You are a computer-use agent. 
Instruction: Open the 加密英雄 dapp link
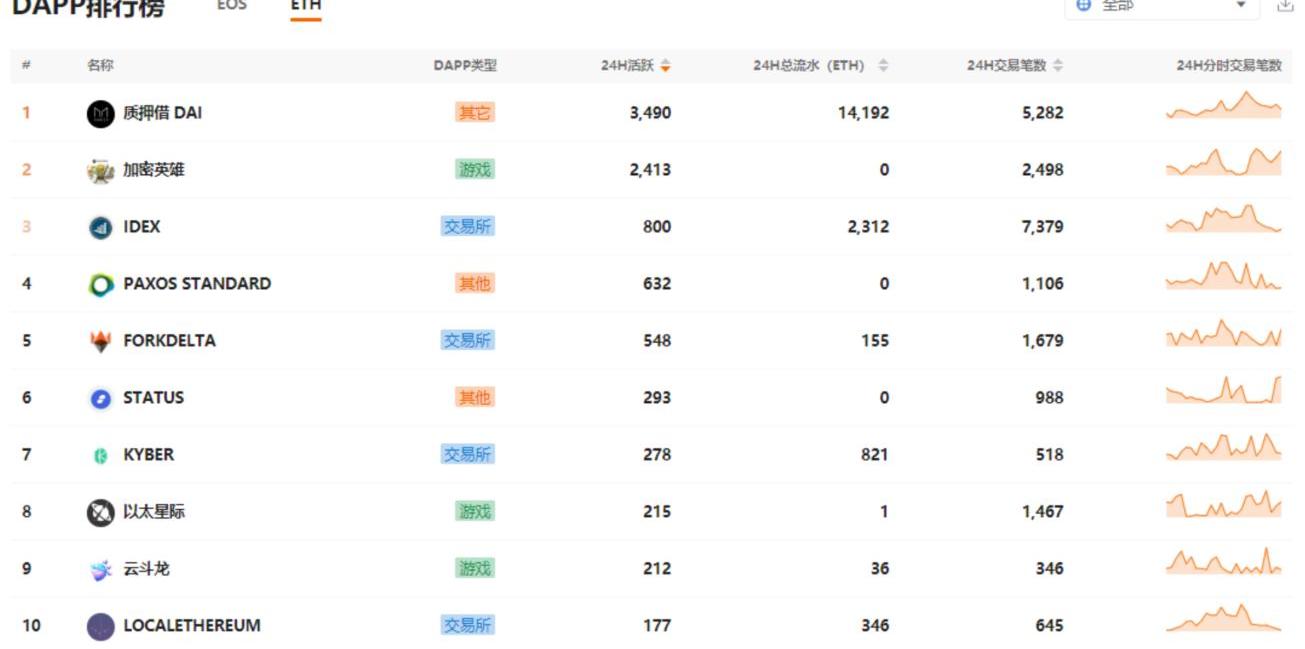pos(154,170)
